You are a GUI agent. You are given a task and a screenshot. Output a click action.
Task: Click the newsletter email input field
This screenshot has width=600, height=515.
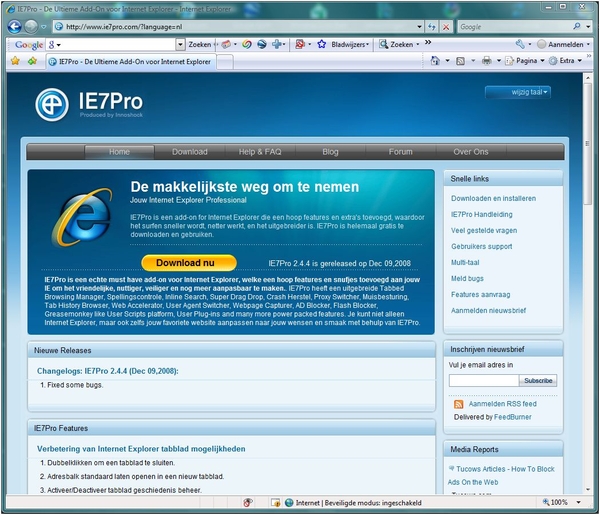tap(484, 381)
